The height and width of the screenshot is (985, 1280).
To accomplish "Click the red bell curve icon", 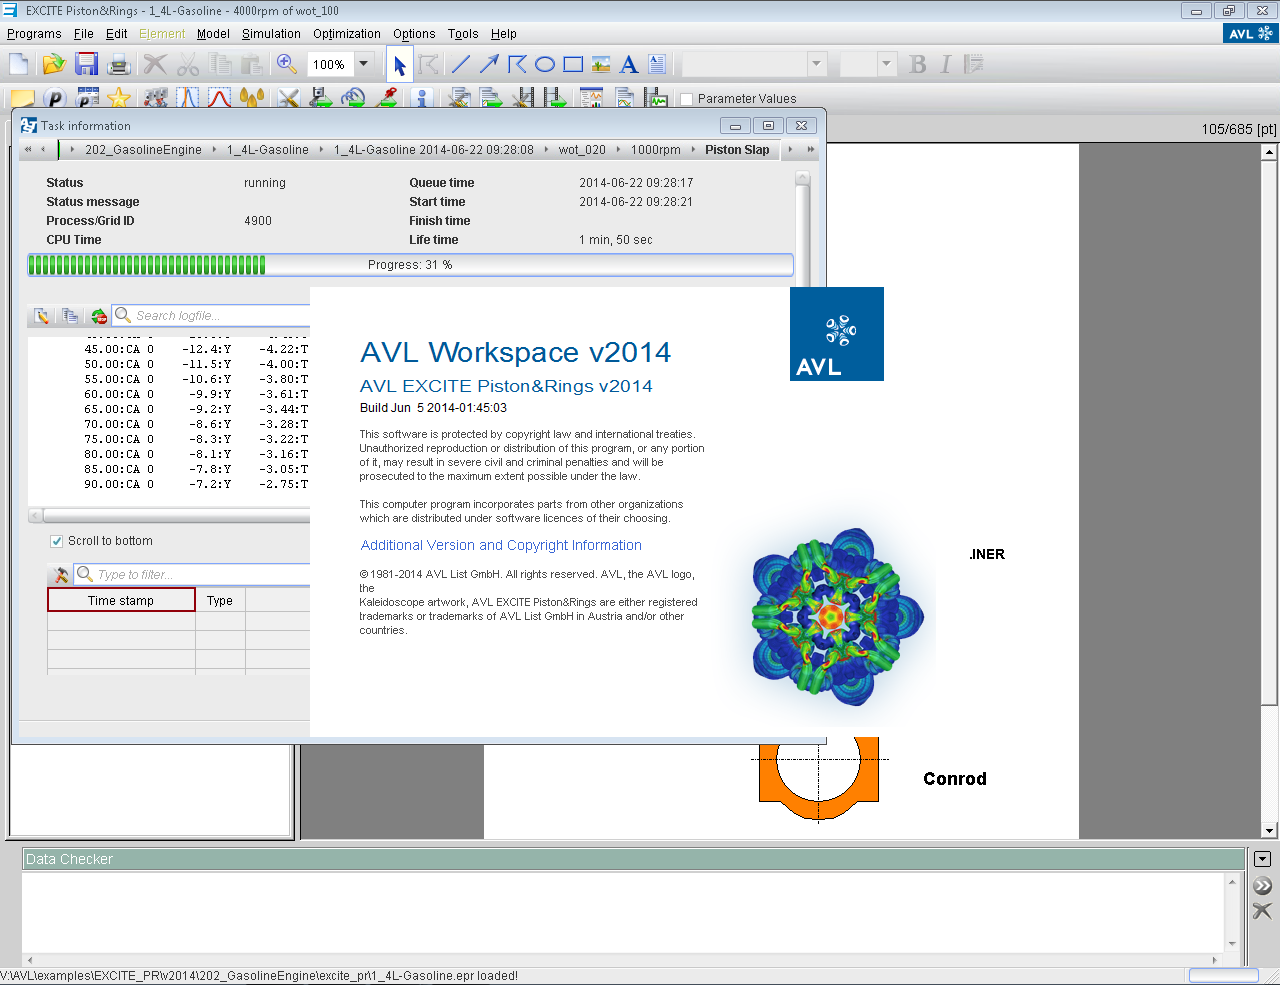I will tap(220, 98).
